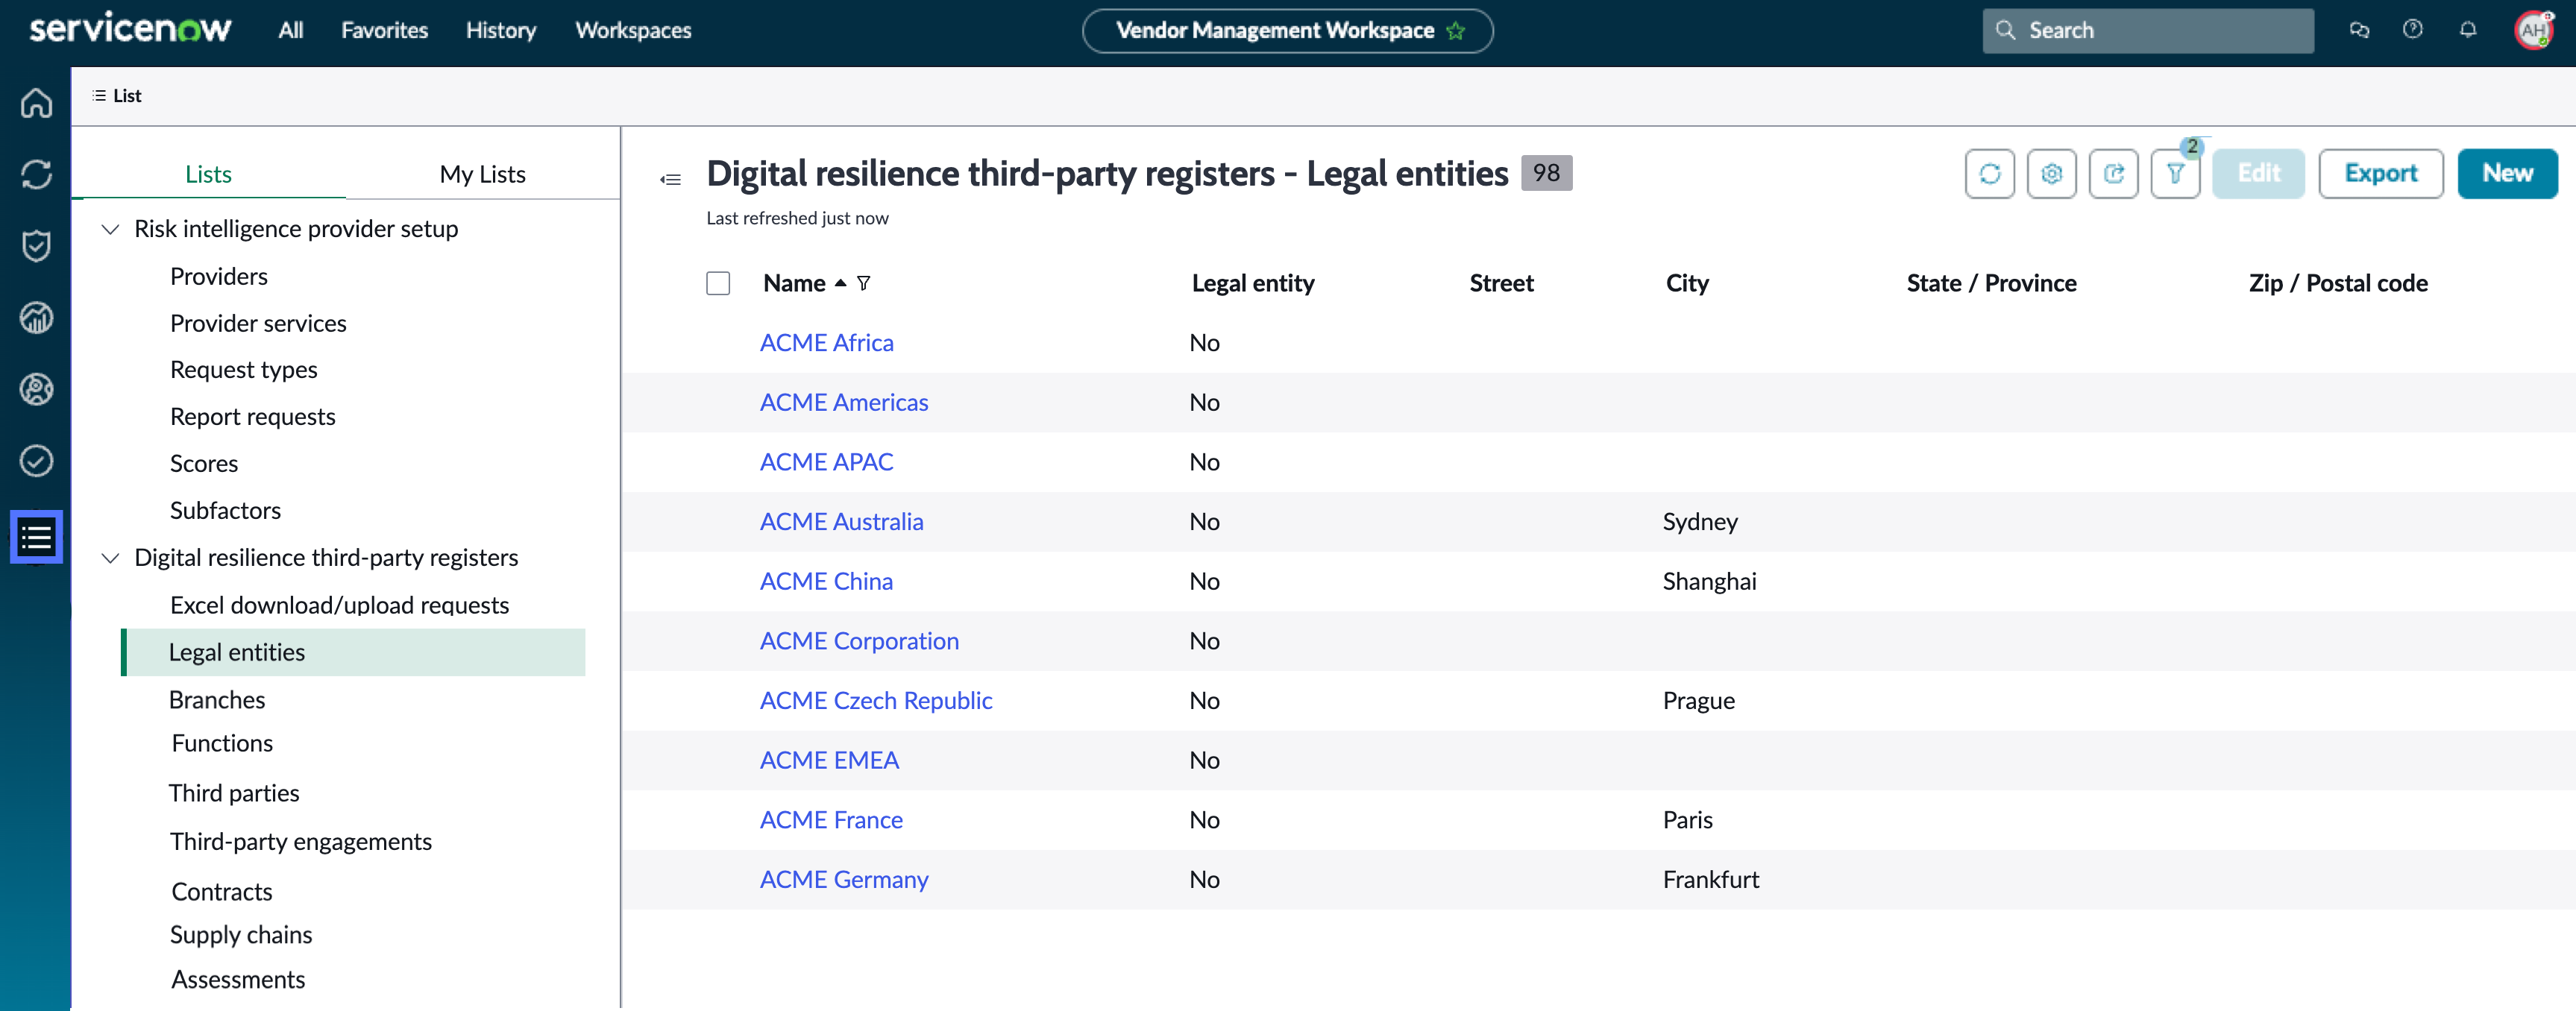Open the help question mark icon

pos(2413,30)
